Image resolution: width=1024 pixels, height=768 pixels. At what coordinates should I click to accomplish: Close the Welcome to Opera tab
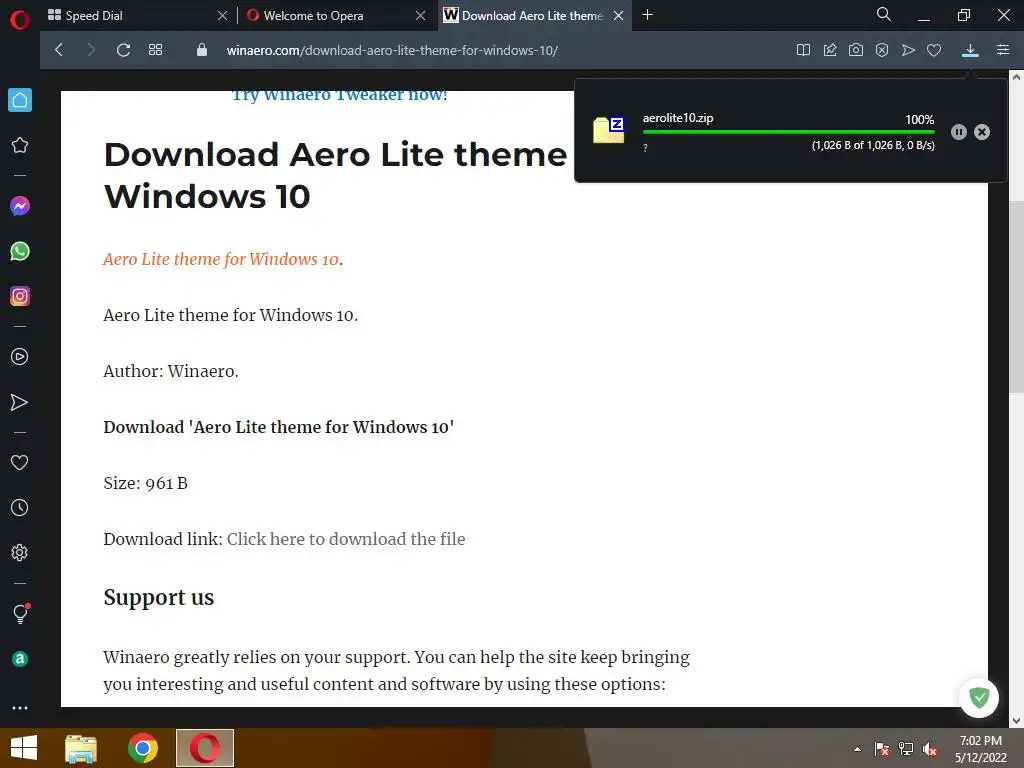[421, 16]
